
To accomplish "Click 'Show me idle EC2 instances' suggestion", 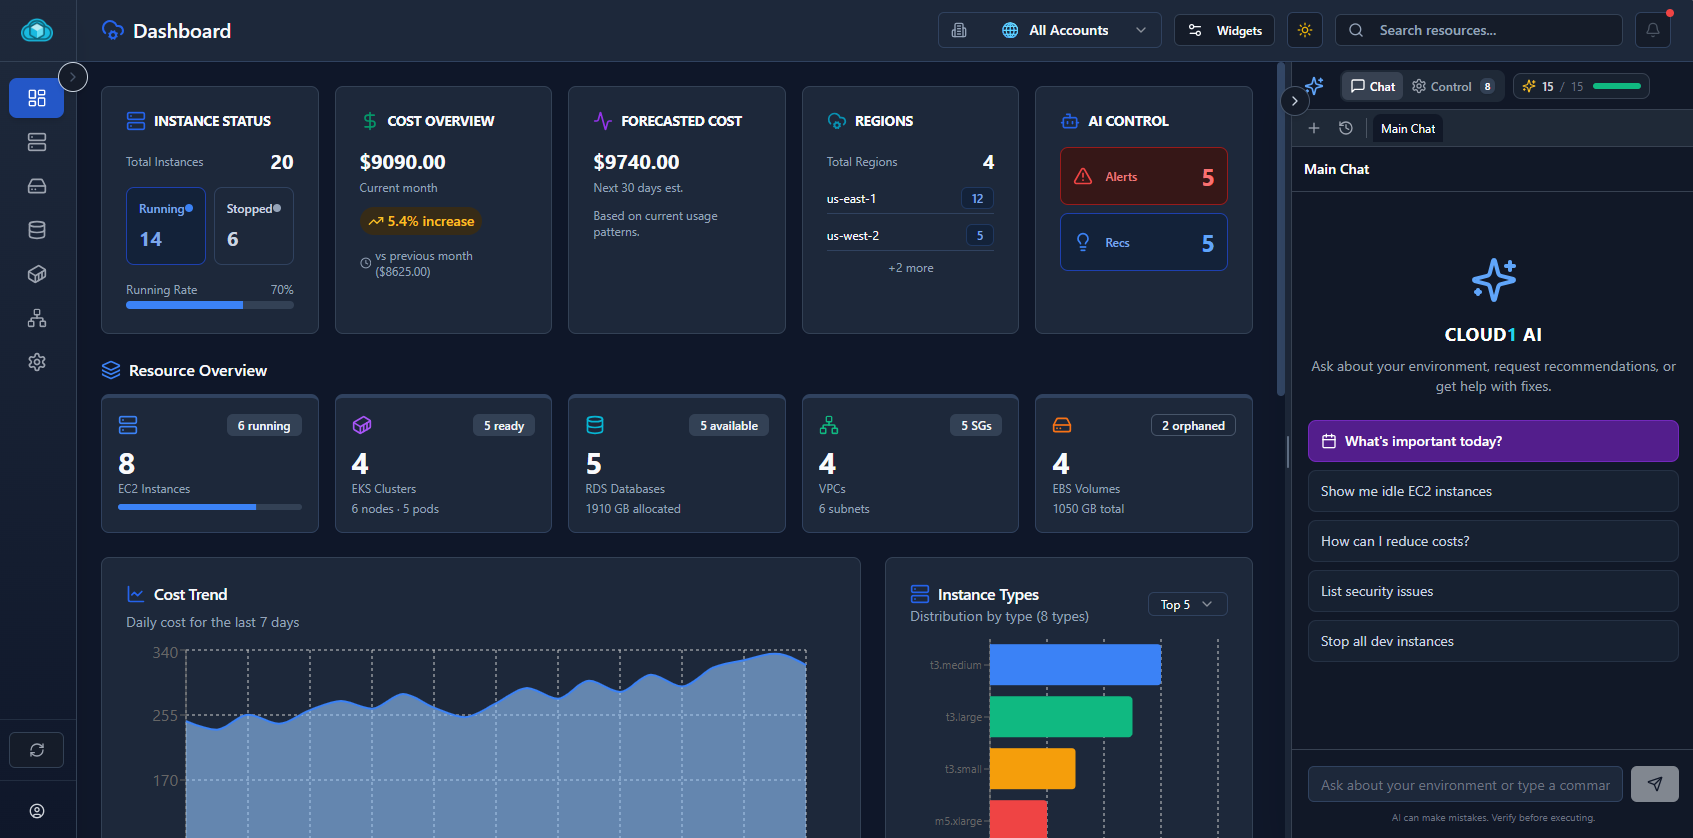I will pos(1493,491).
